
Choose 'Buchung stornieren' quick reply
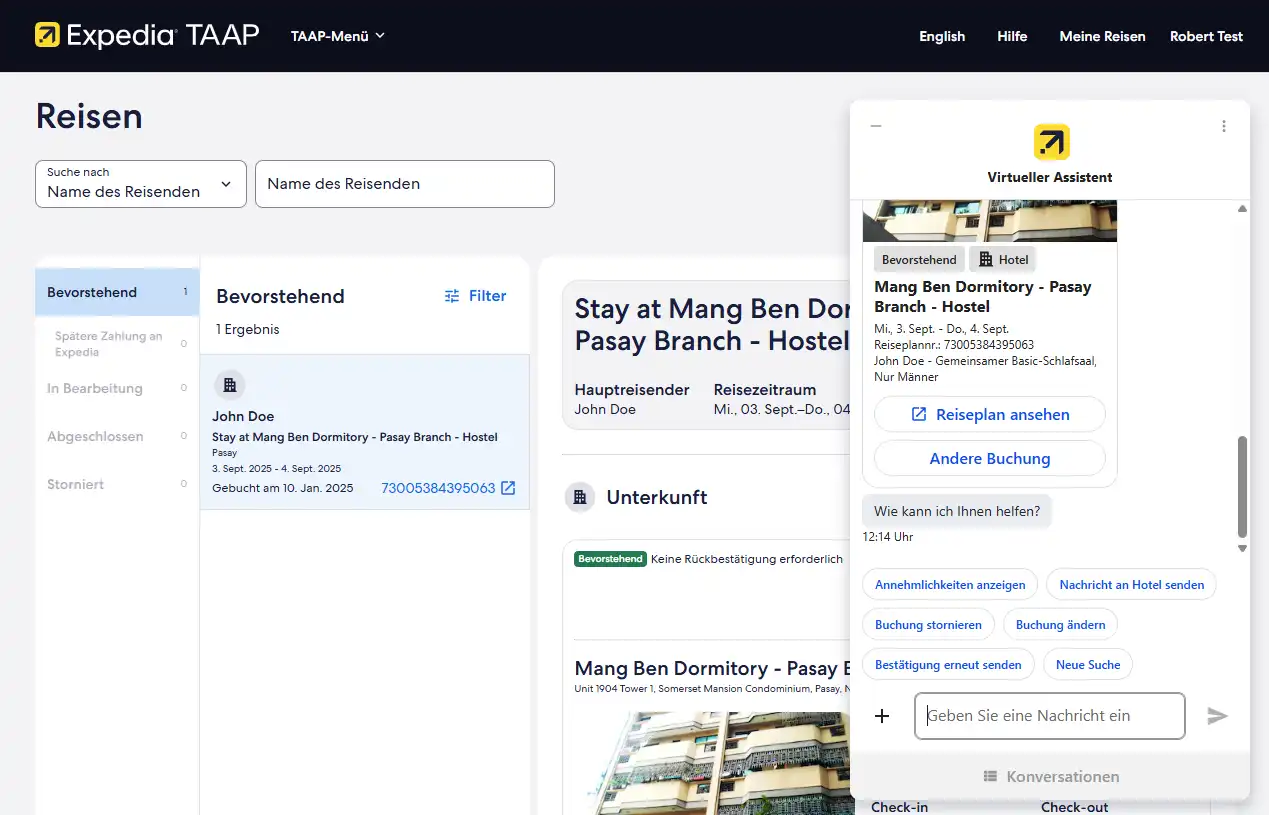point(928,624)
